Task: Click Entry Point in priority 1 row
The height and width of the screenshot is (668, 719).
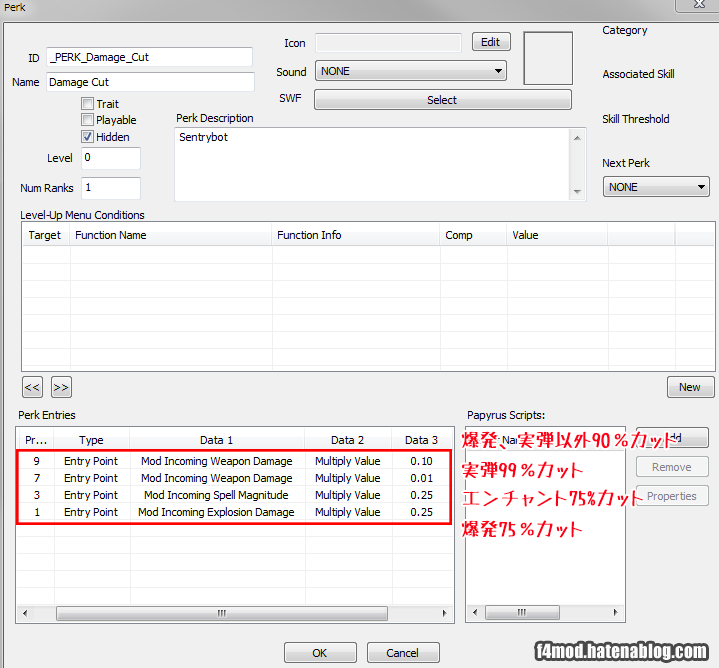Action: 91,512
